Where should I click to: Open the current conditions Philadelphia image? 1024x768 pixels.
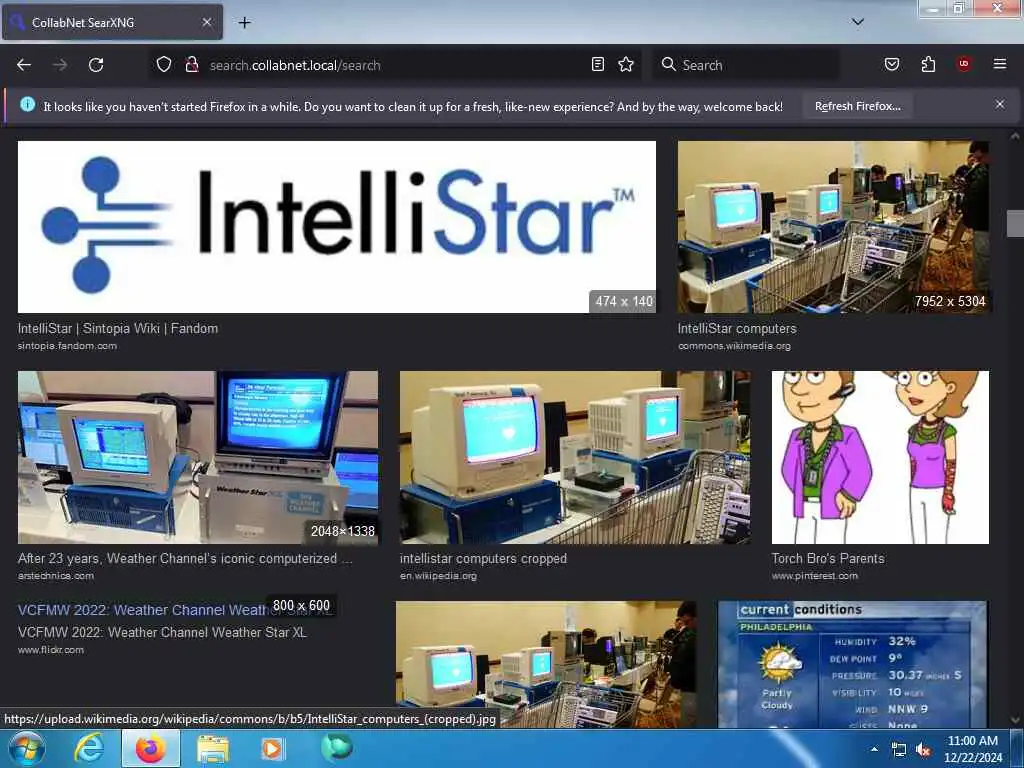853,664
